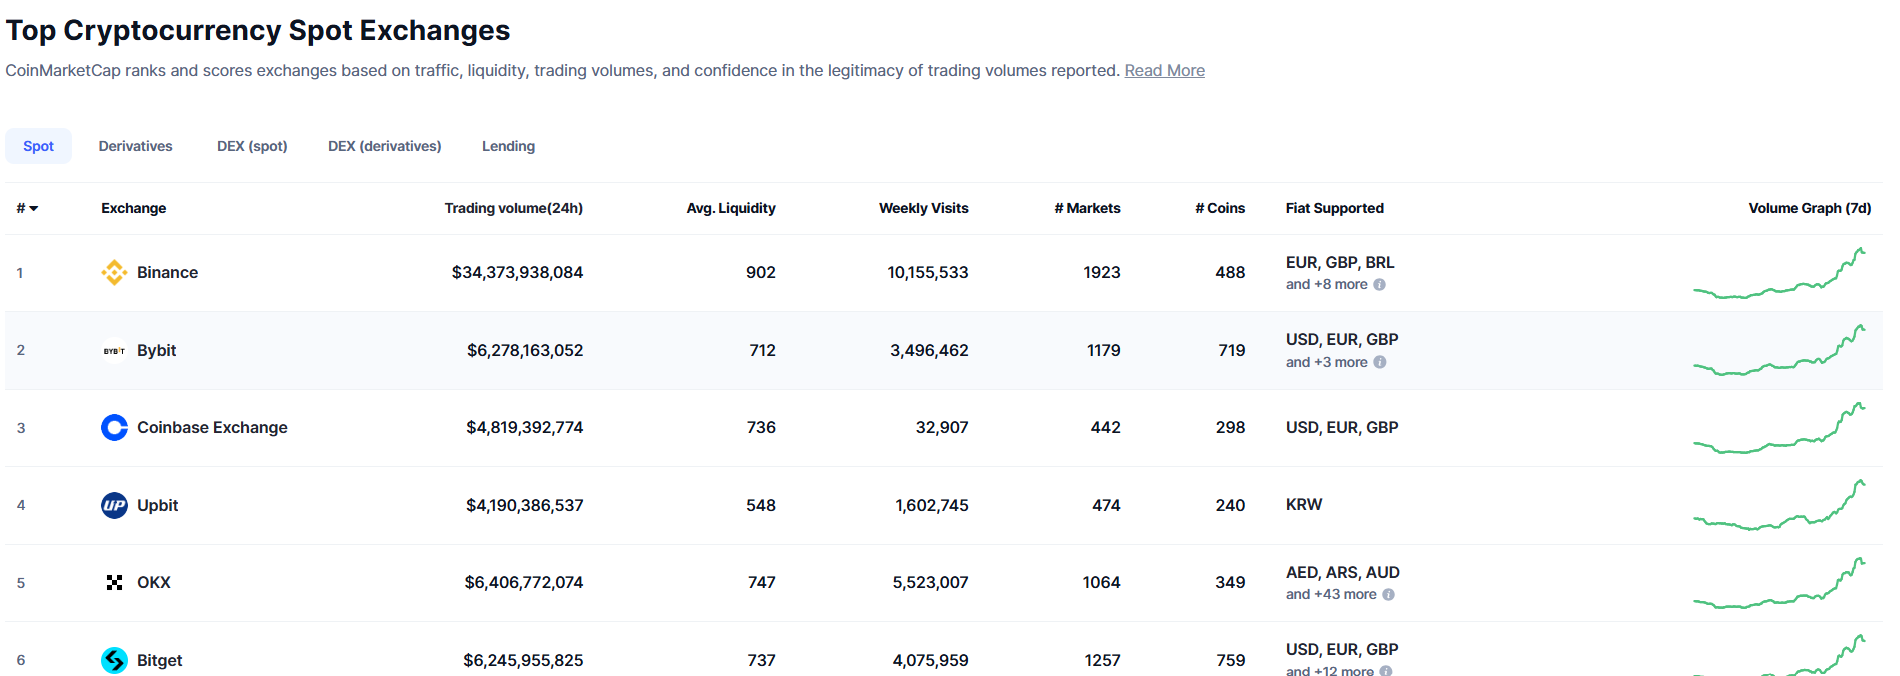Viewport: 1900px width, 676px height.
Task: Click the OKX logo icon
Action: 114,583
